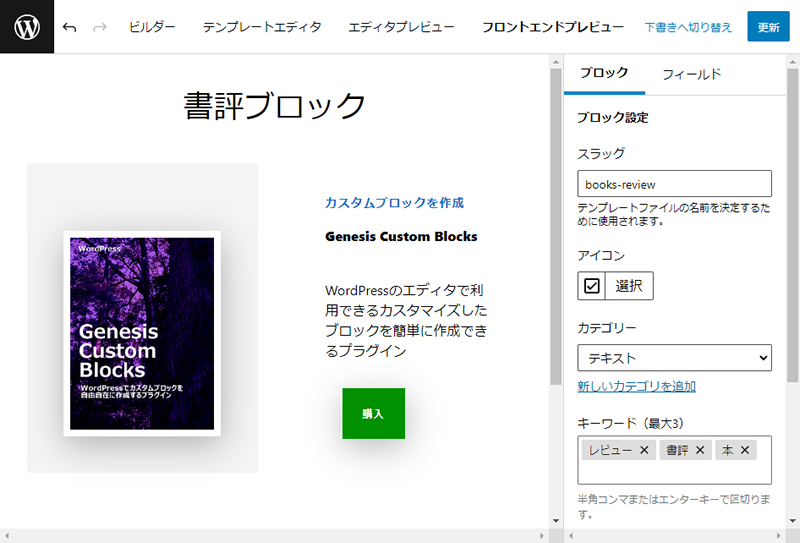Open the カテゴリー dropdown set to テキスト
The width and height of the screenshot is (800, 543).
tap(674, 358)
